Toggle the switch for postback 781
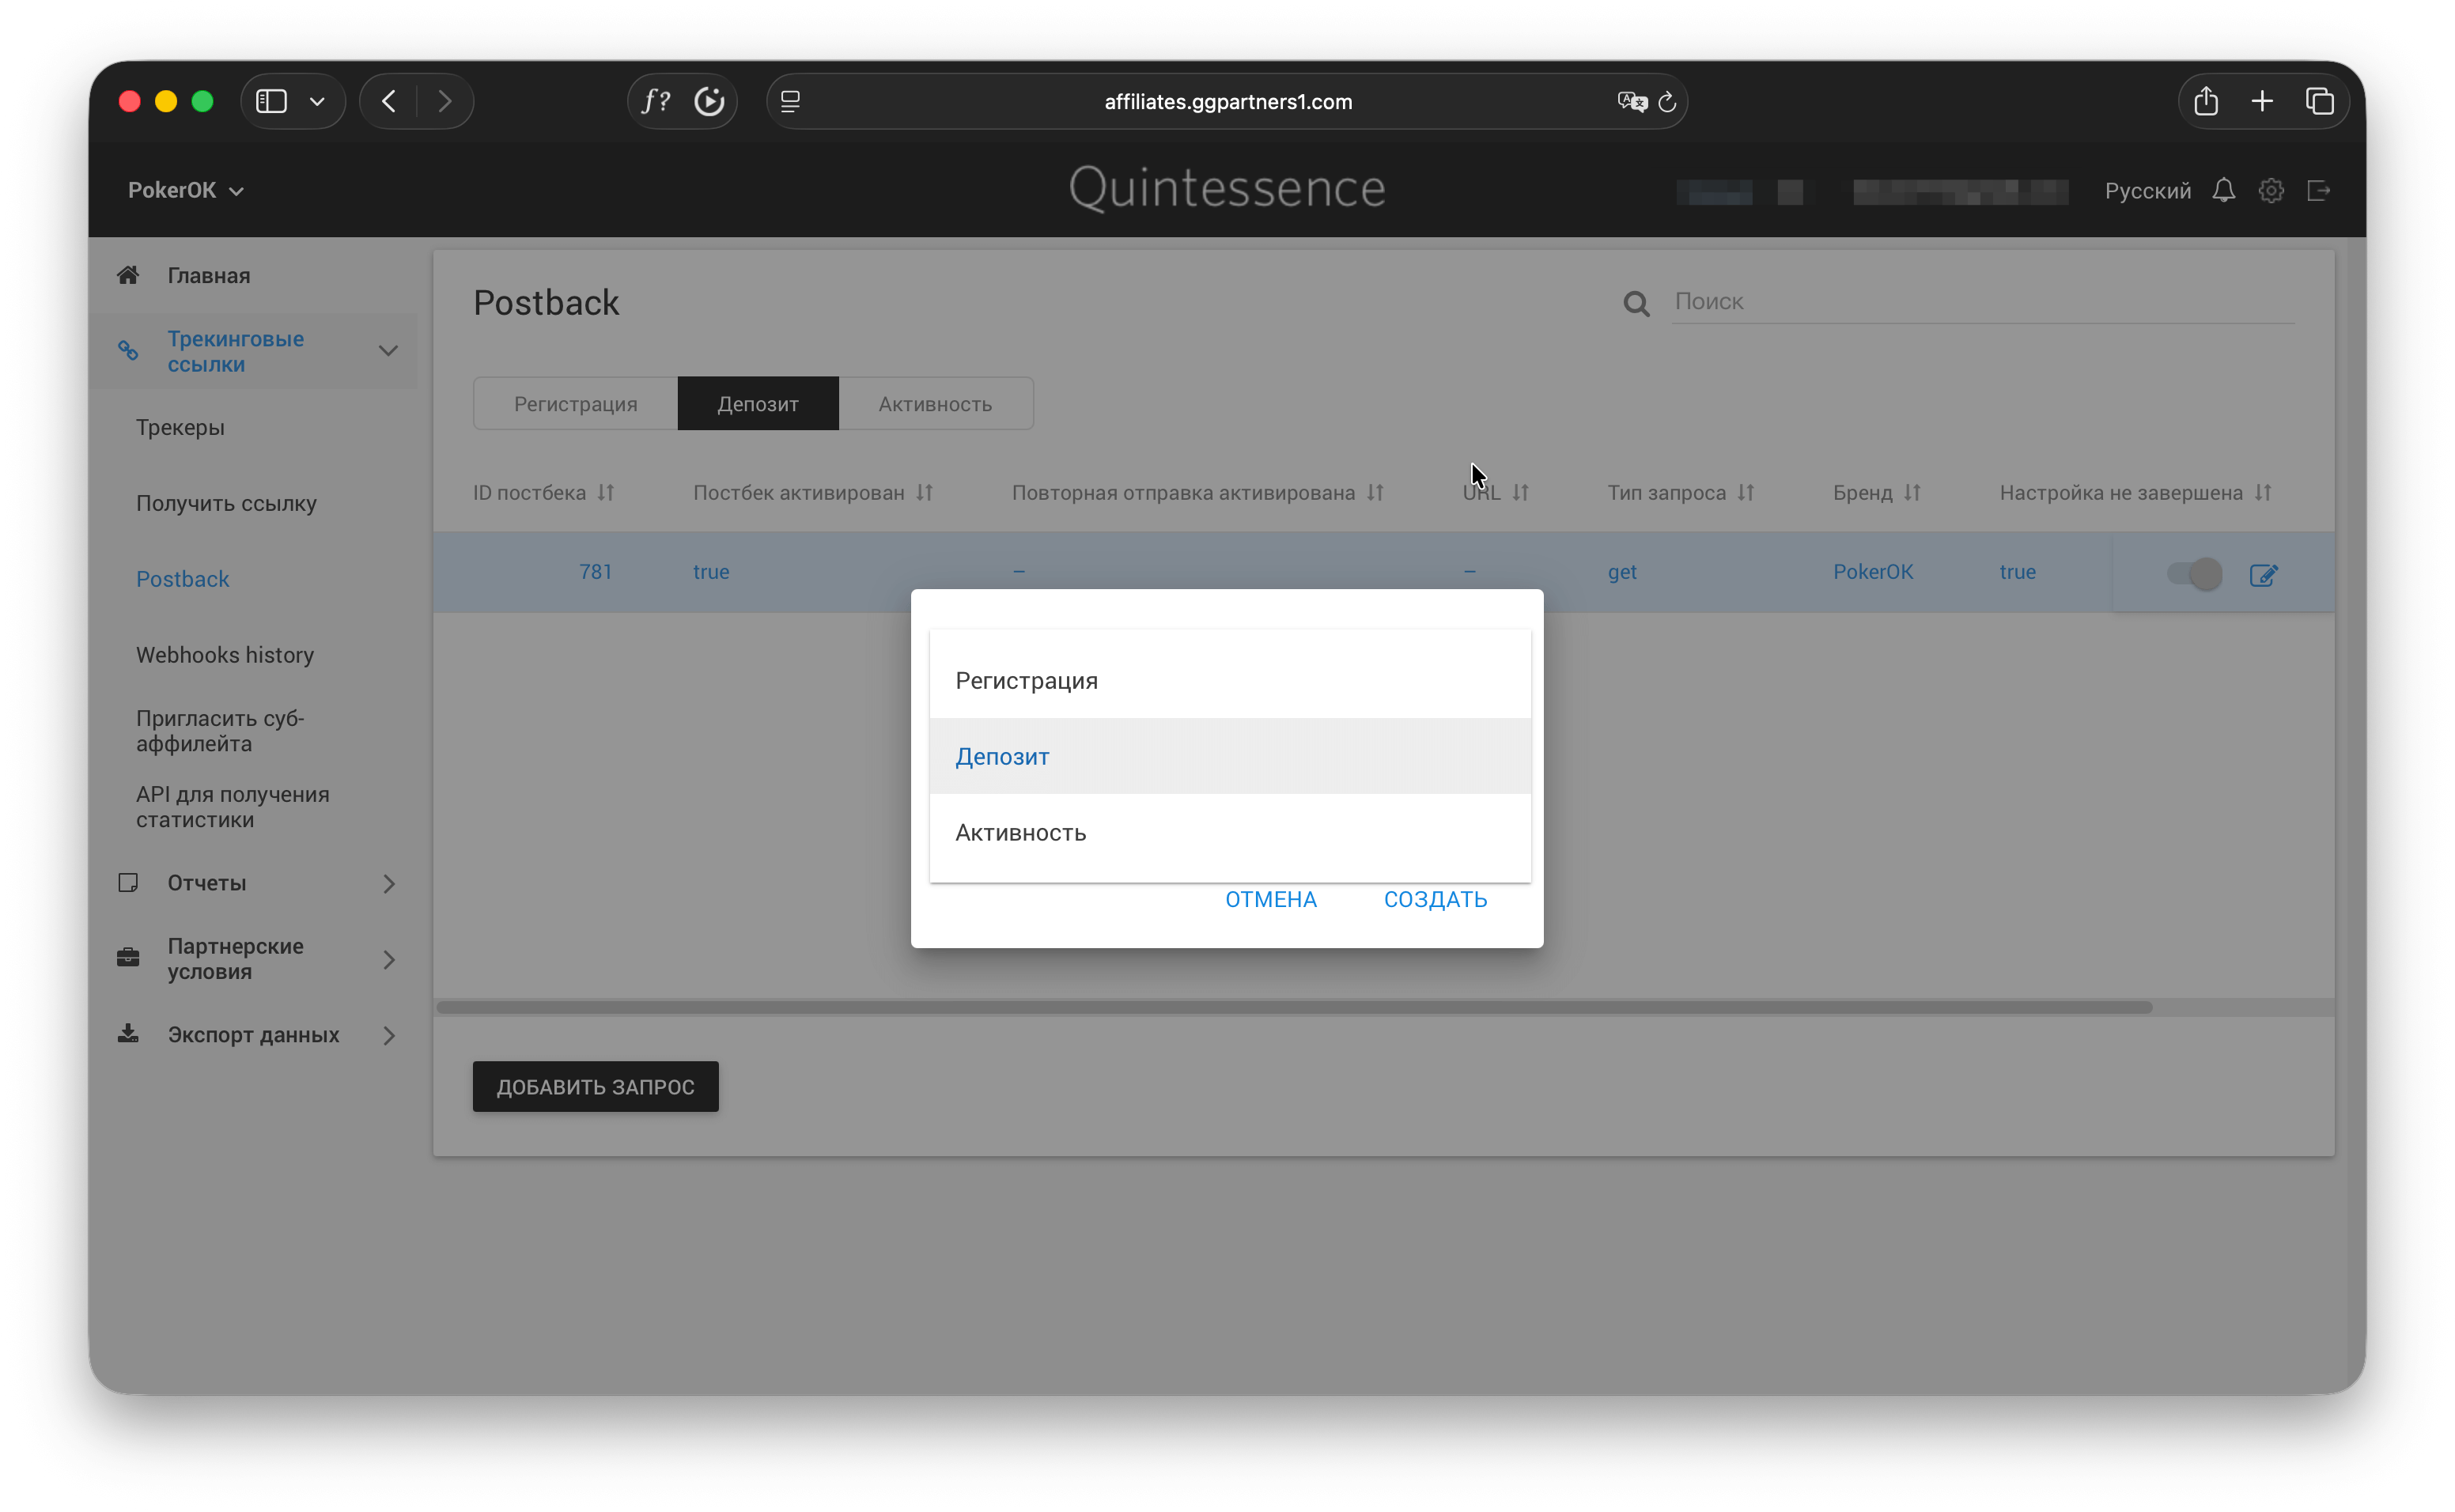Viewport: 2455px width, 1512px height. point(2194,573)
